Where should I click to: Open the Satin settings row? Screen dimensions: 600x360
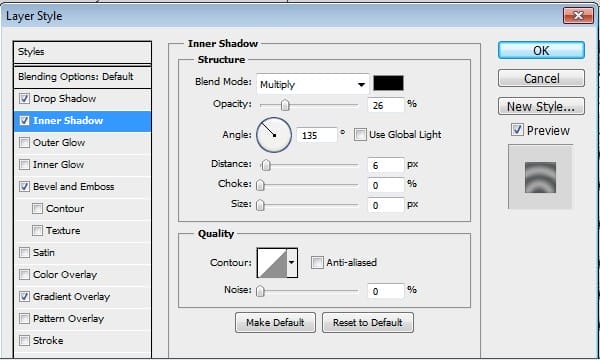[82, 252]
